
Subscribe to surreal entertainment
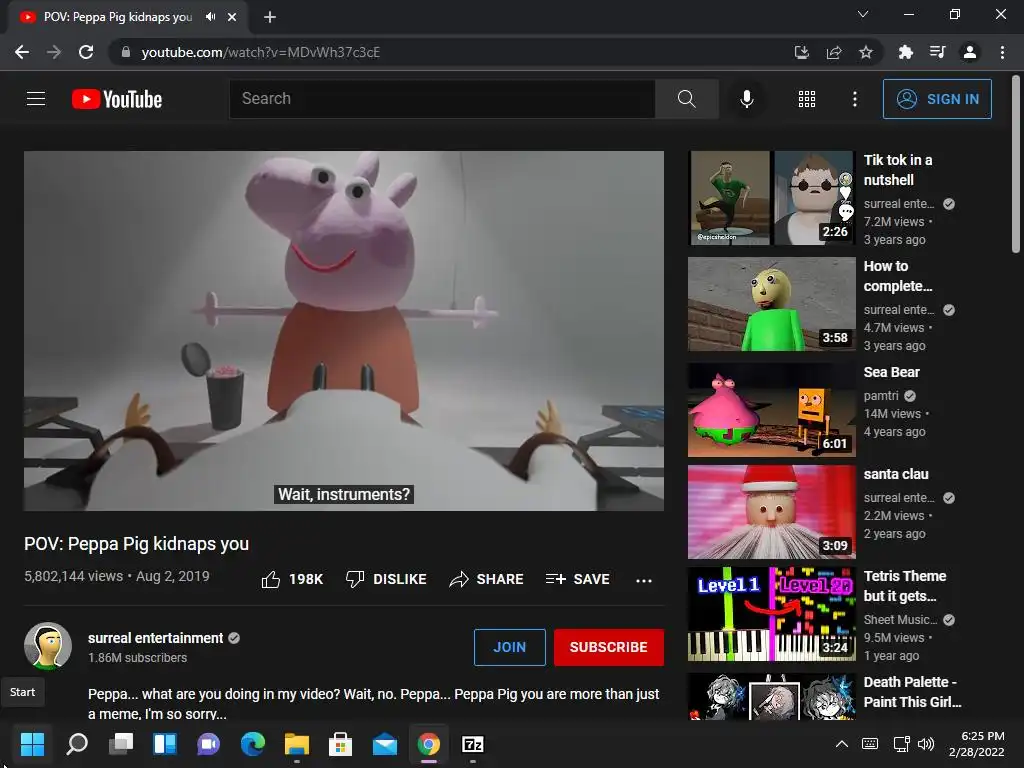[609, 647]
